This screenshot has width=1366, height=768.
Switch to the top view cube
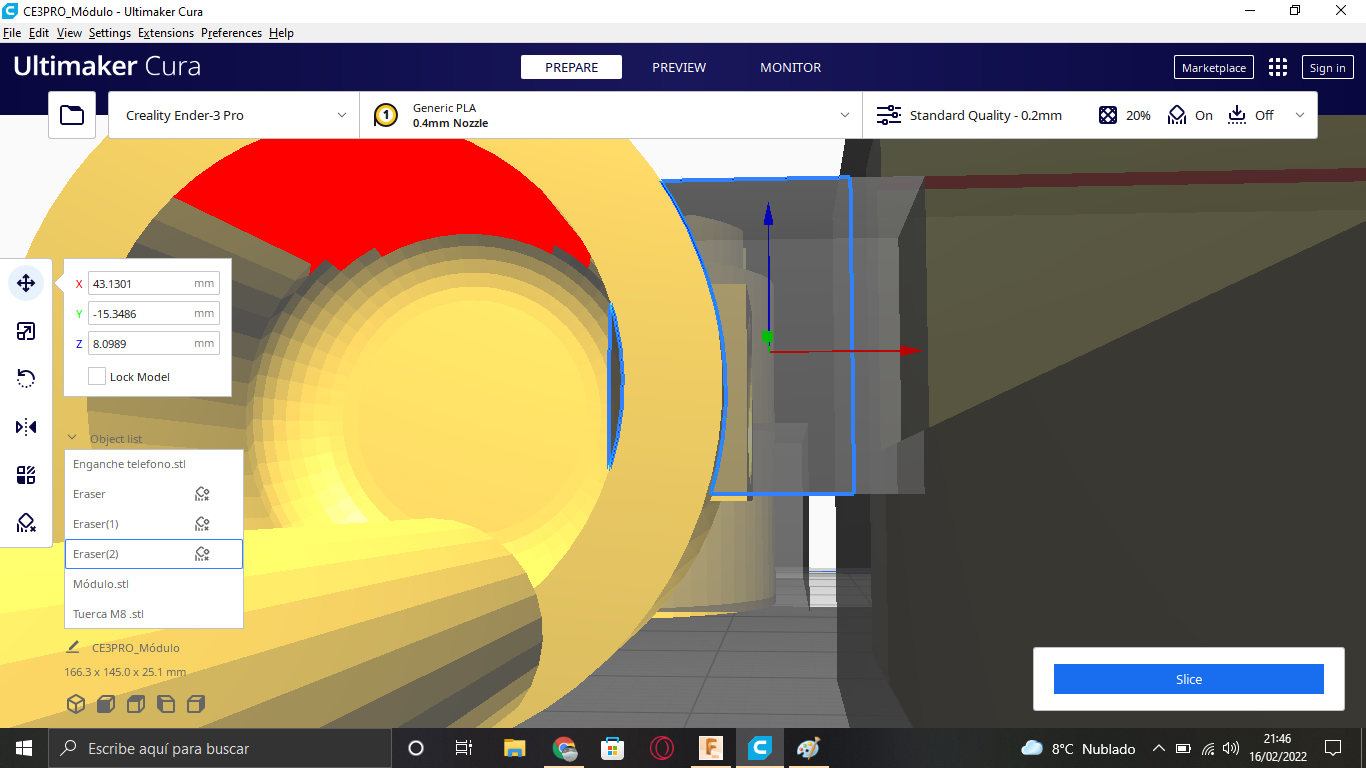pos(136,704)
